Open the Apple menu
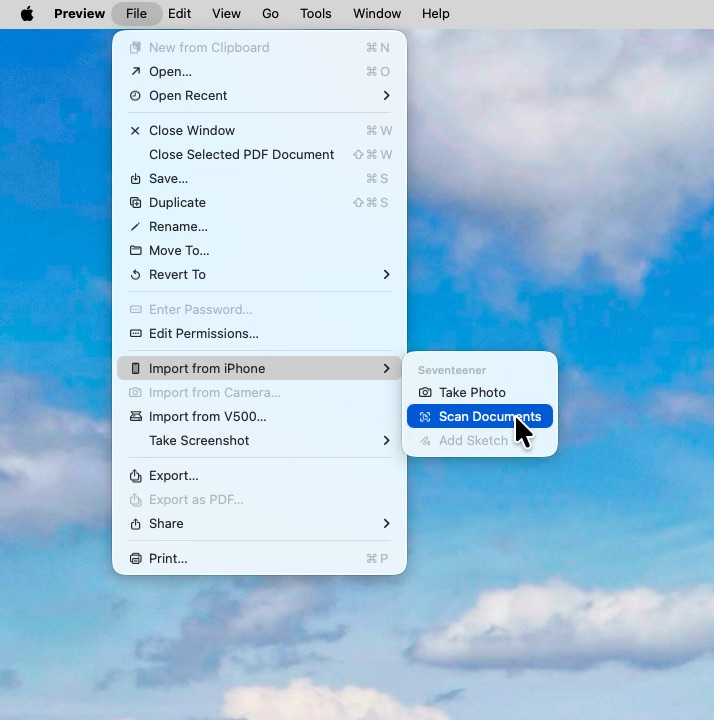 [x=27, y=14]
